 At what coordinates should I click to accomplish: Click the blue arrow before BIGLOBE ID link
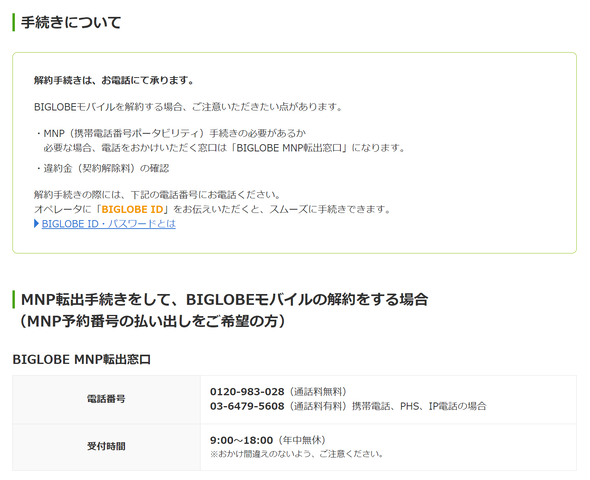tap(36, 224)
